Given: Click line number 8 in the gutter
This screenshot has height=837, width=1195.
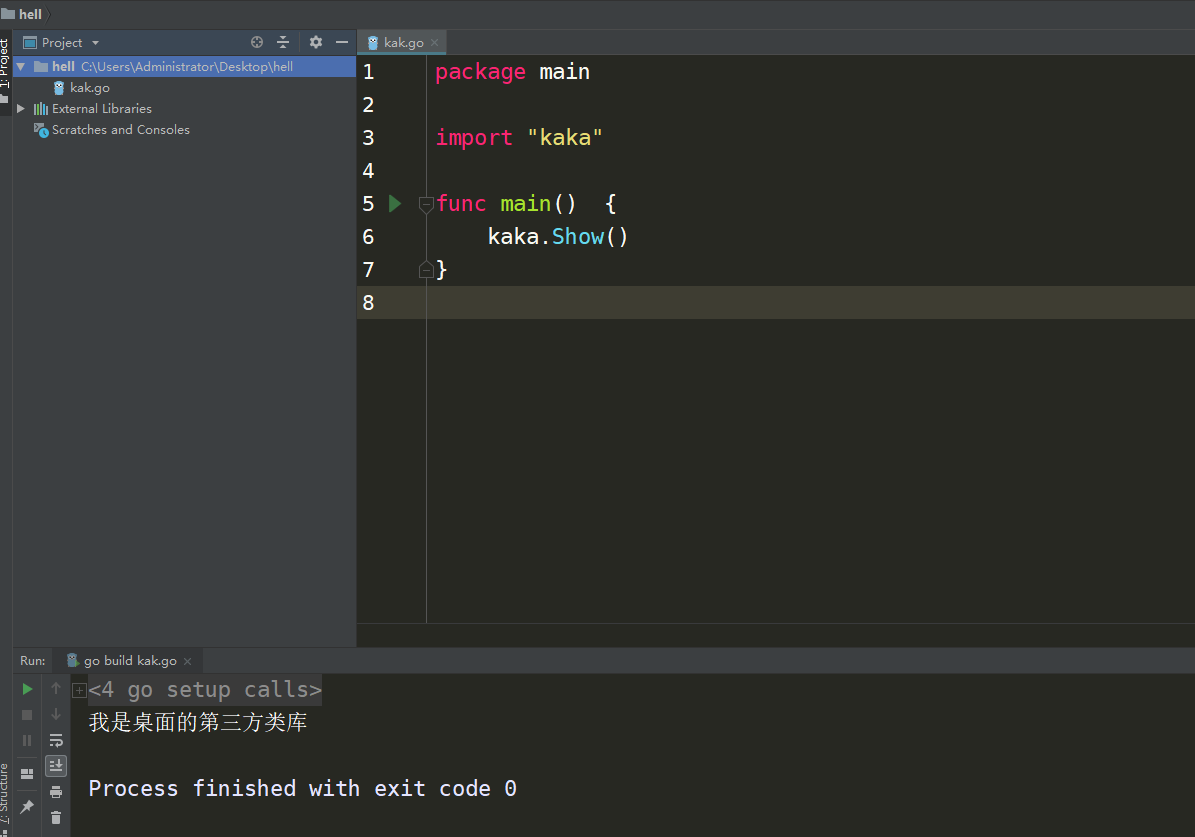Looking at the screenshot, I should [x=368, y=303].
